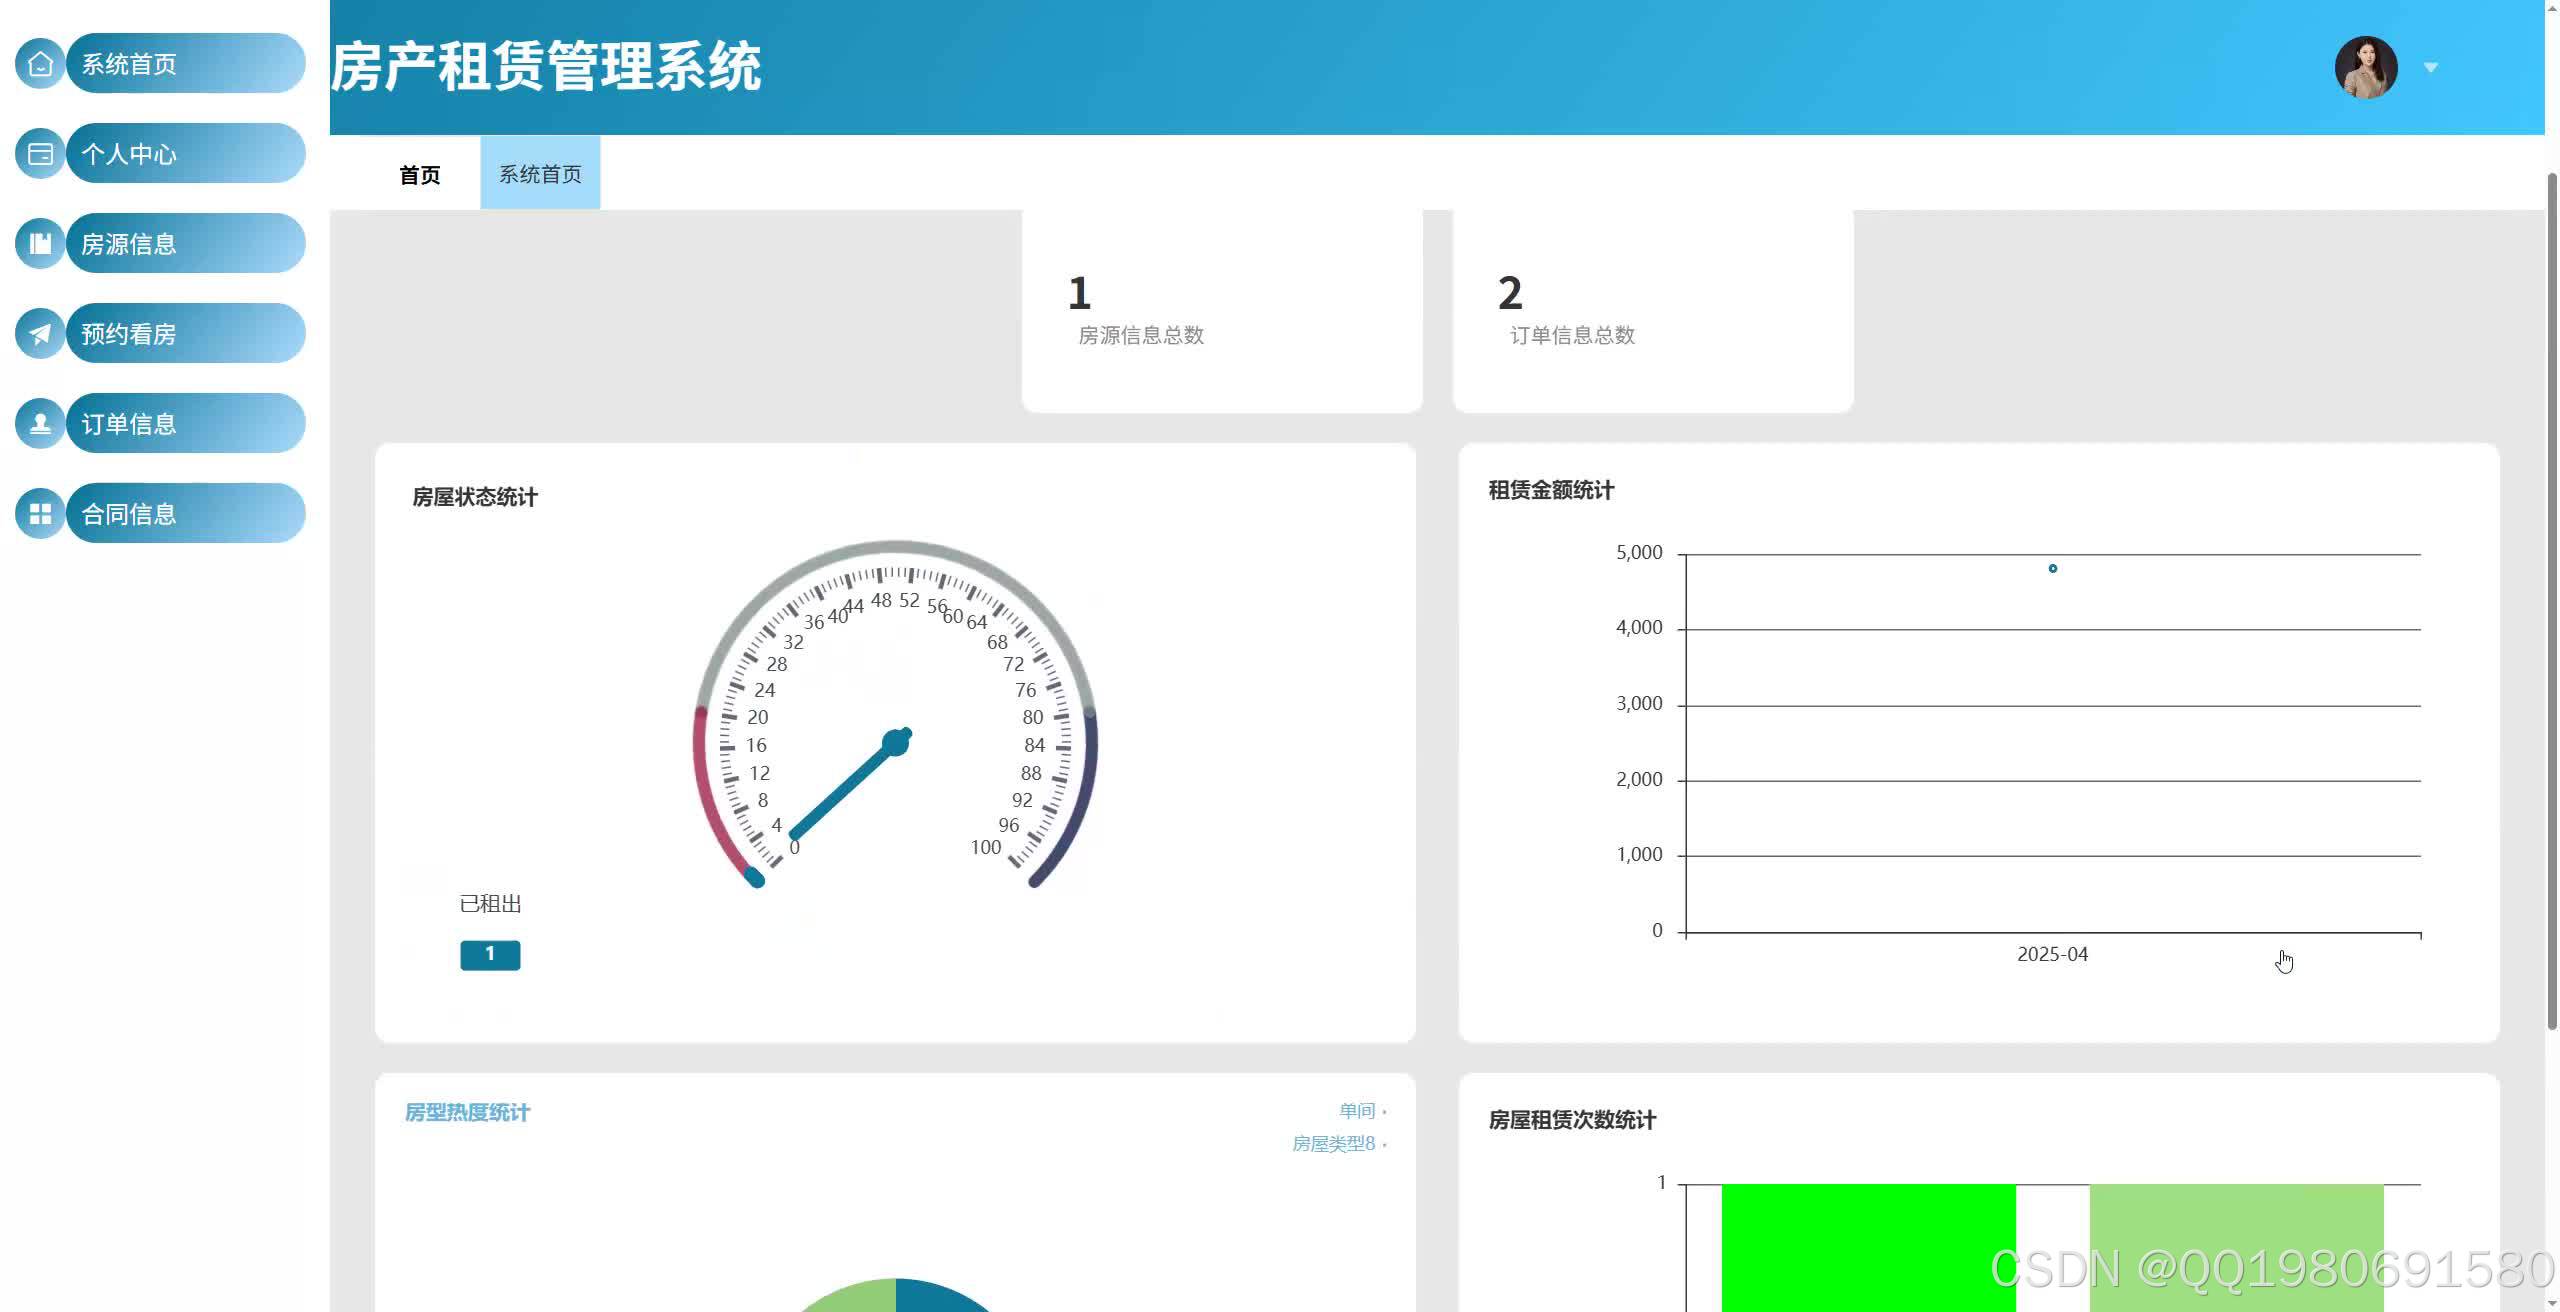Click the person icon beside 订单信息

coord(40,424)
